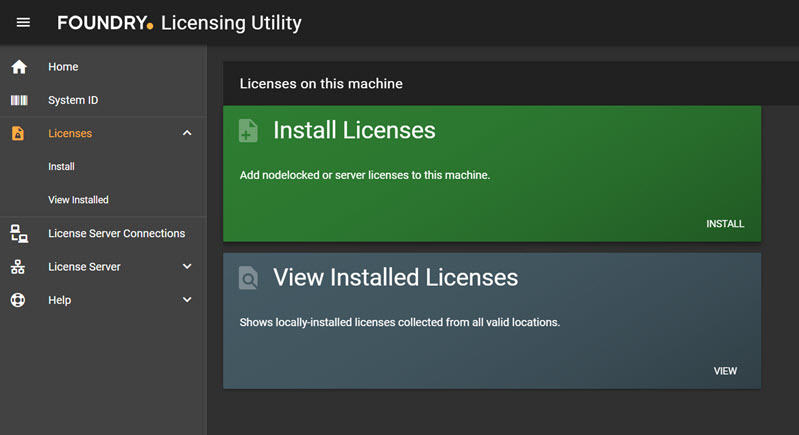
Task: Click the View Installed Licenses magnifier icon
Action: 248,277
